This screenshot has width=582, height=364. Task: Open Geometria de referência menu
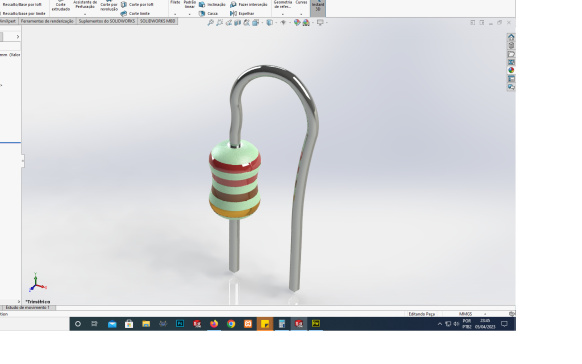[283, 4]
